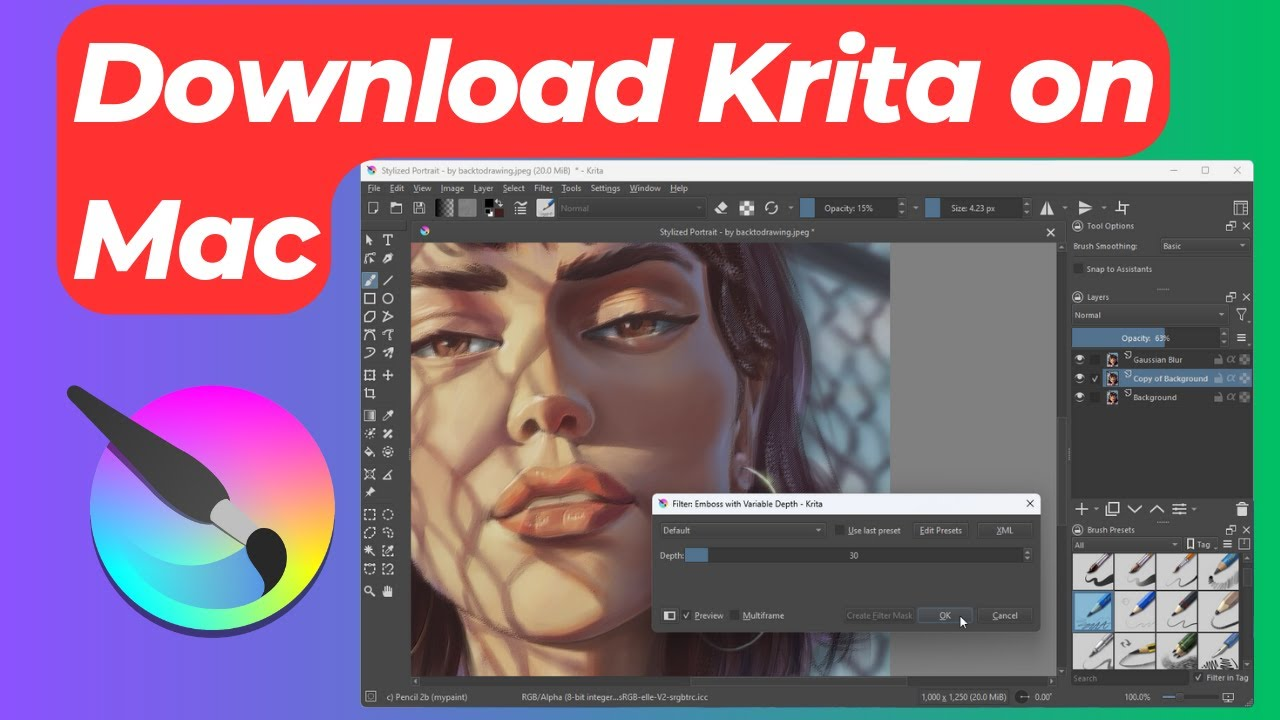Select the Freehand Brush tool
This screenshot has width=1280, height=720.
coord(370,280)
